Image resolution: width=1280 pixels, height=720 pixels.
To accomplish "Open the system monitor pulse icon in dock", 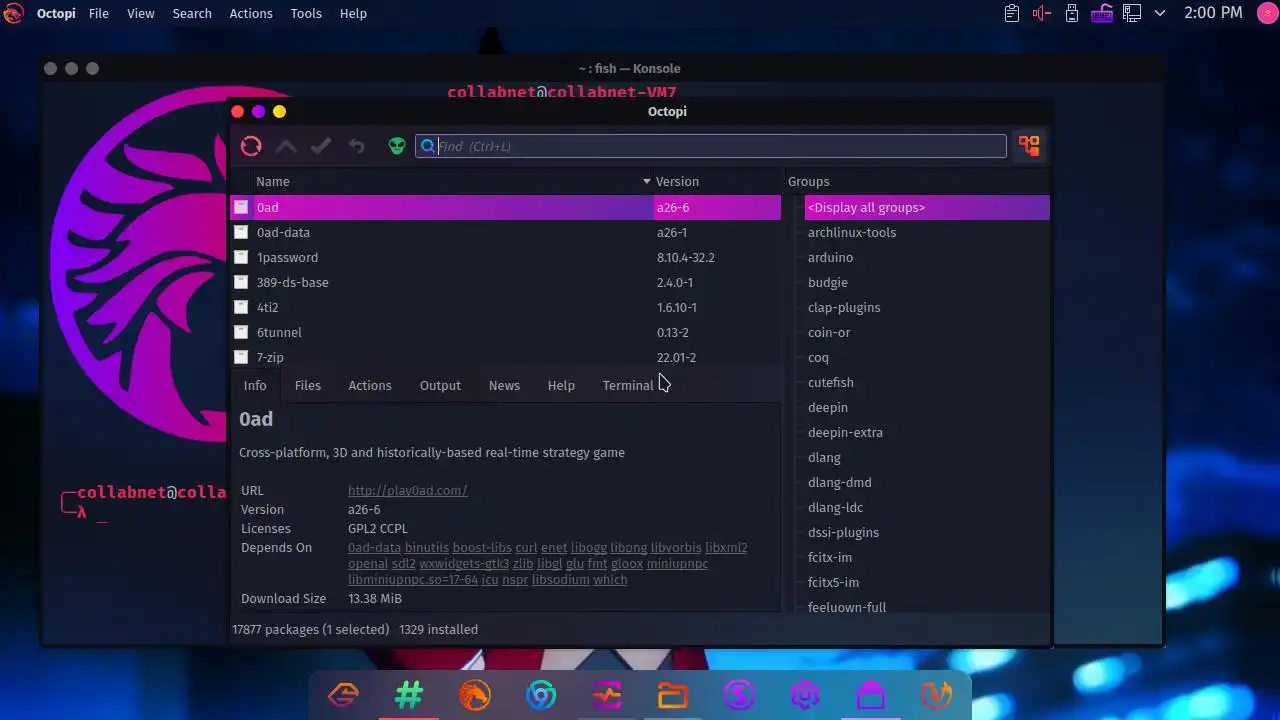I will tap(607, 694).
